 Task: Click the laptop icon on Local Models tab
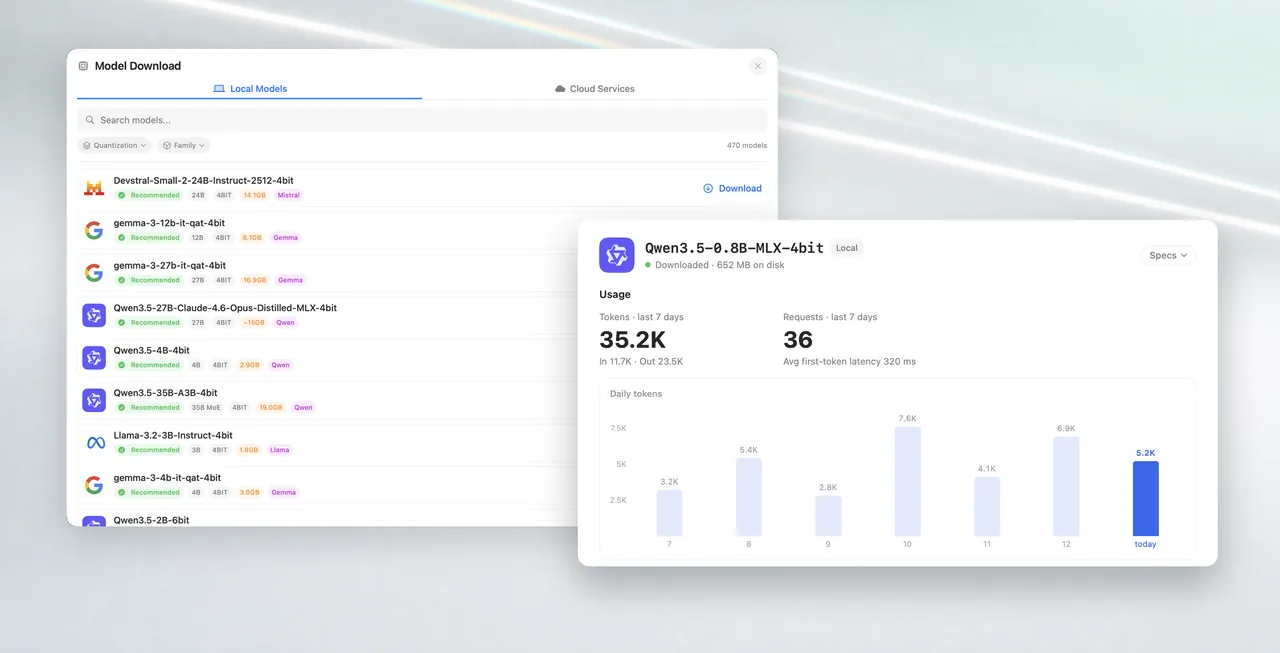pos(219,89)
